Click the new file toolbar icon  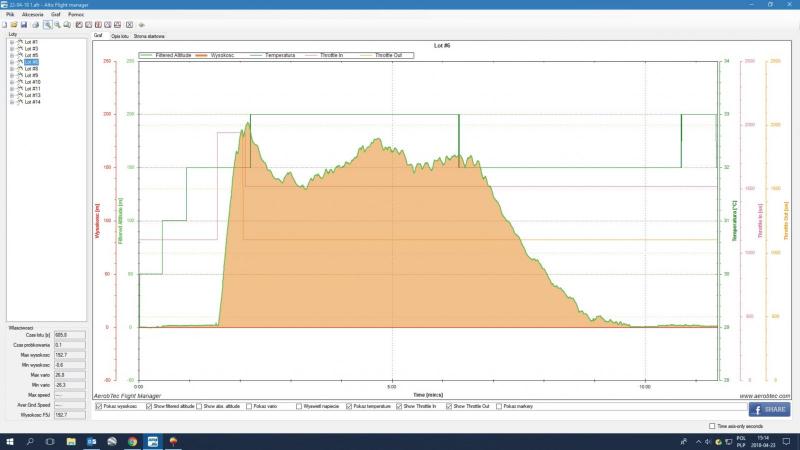pos(6,24)
